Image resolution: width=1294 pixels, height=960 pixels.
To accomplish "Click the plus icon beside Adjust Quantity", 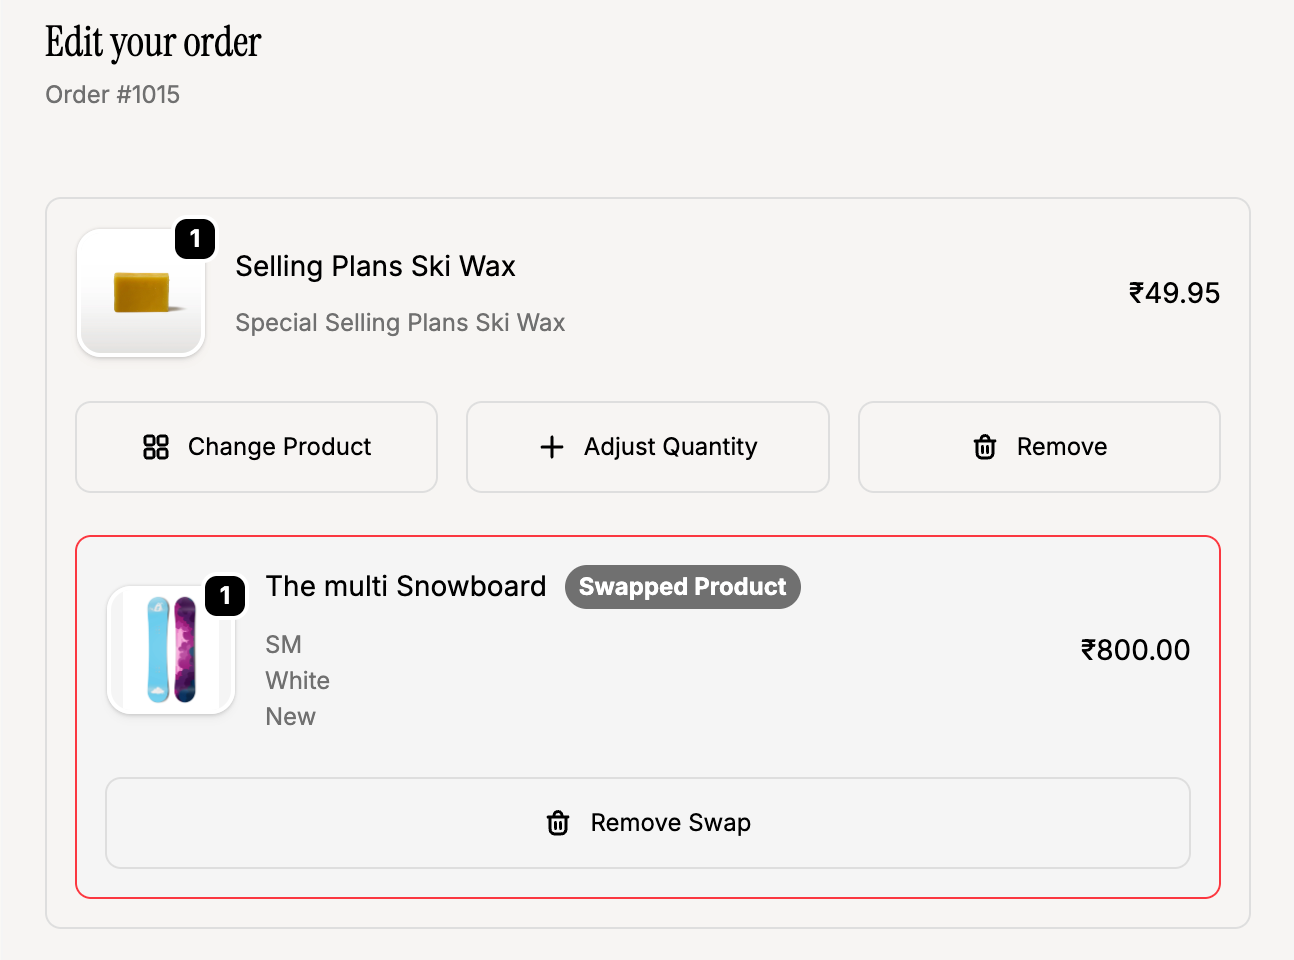I will point(552,447).
